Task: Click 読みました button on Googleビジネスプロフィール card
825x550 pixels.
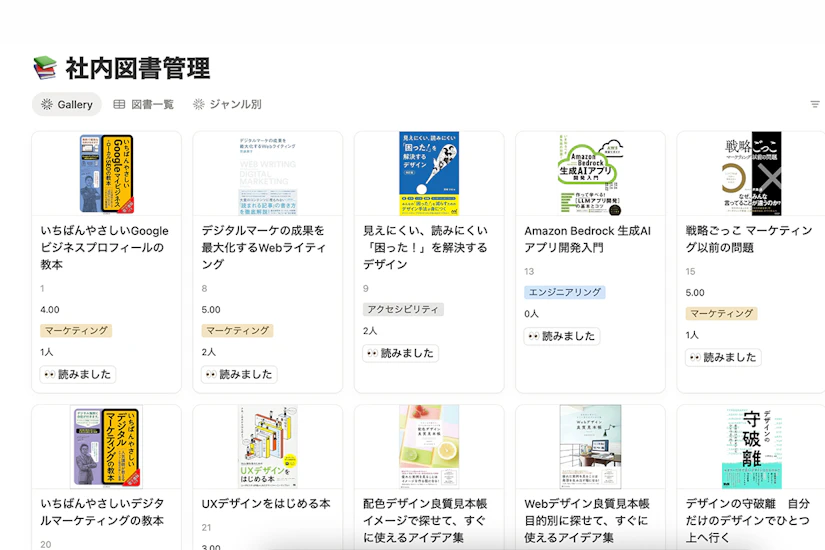Action: point(78,375)
